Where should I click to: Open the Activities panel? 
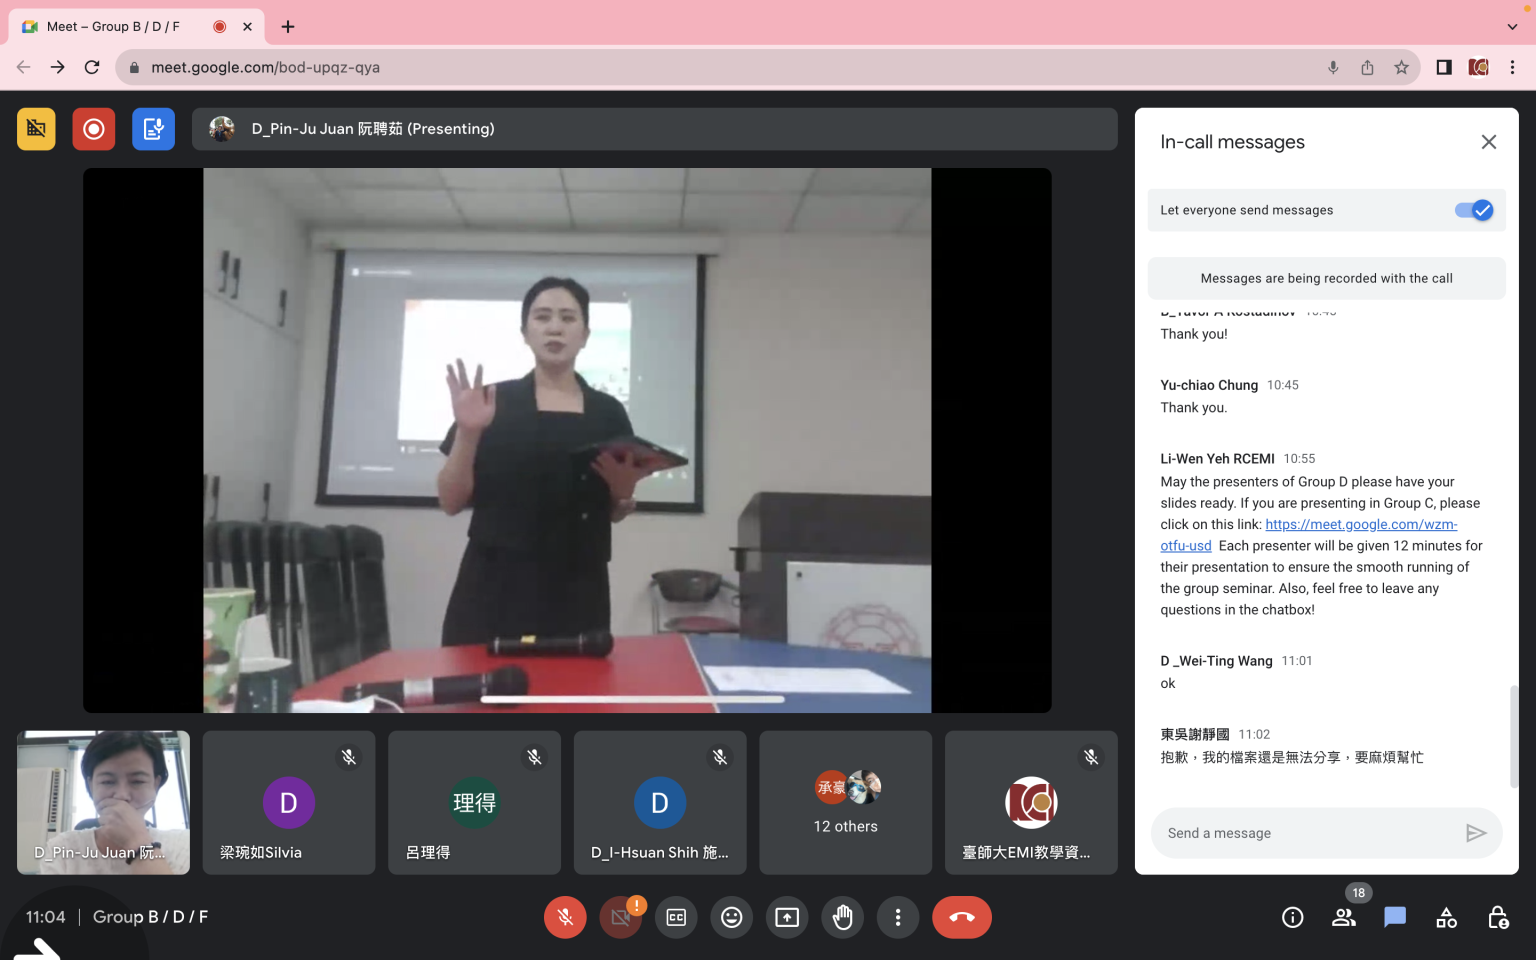pos(1446,917)
